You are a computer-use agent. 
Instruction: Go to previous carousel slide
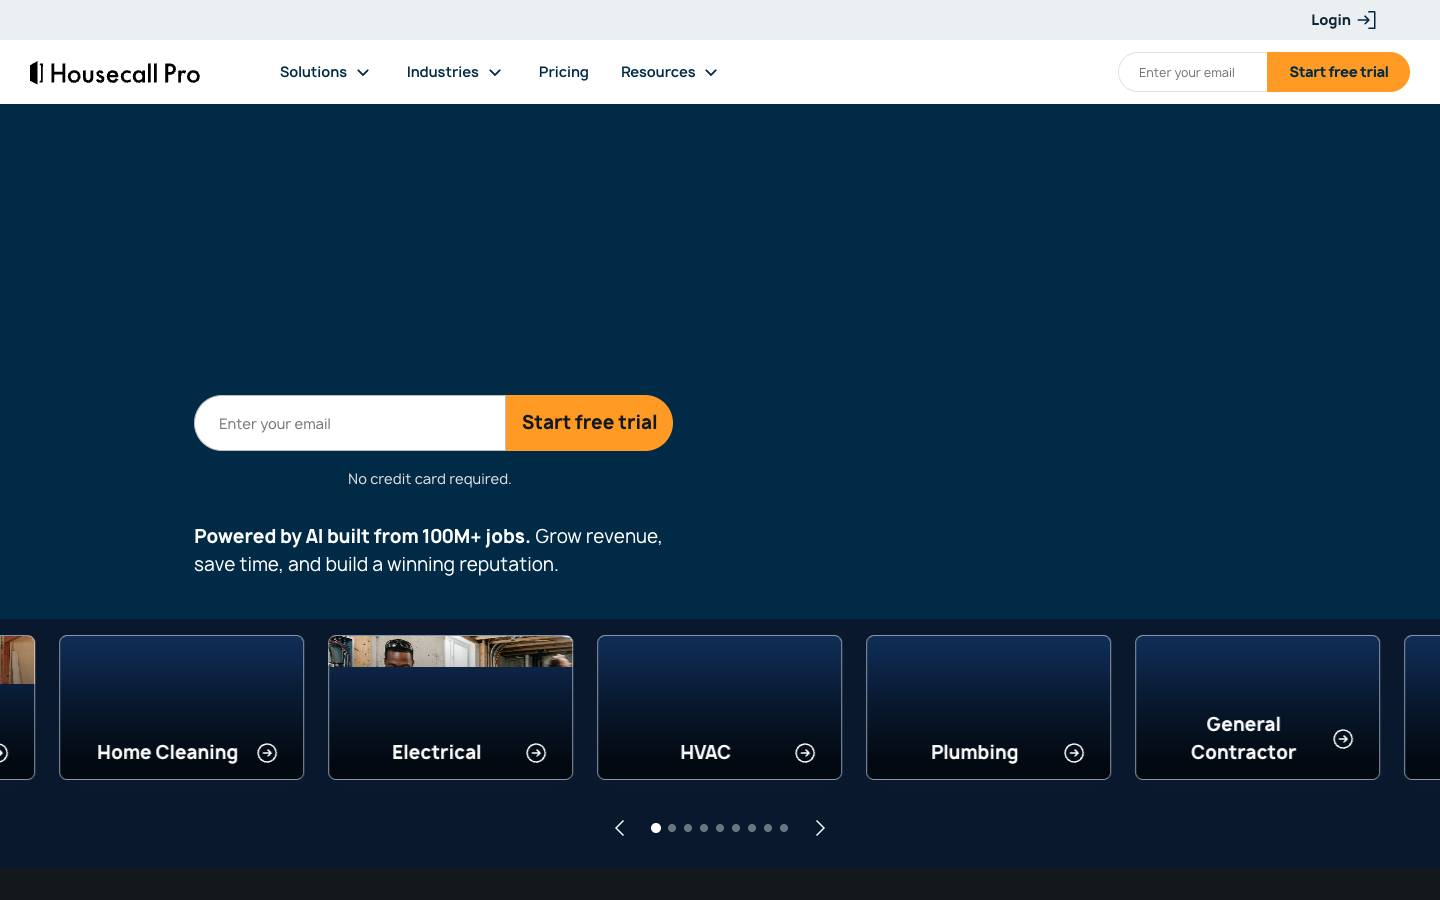pyautogui.click(x=620, y=828)
